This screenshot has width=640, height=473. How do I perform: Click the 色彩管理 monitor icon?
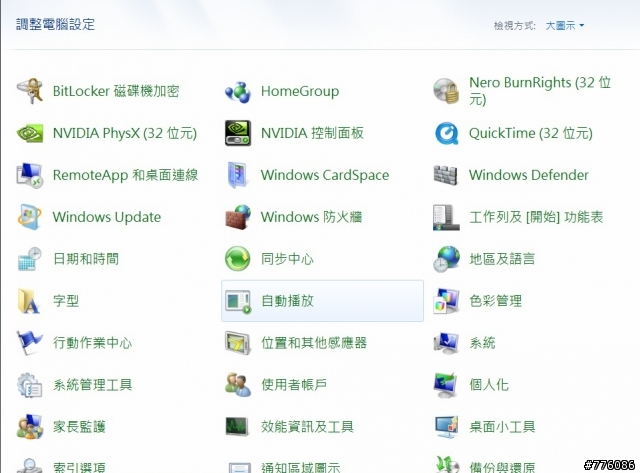point(446,301)
